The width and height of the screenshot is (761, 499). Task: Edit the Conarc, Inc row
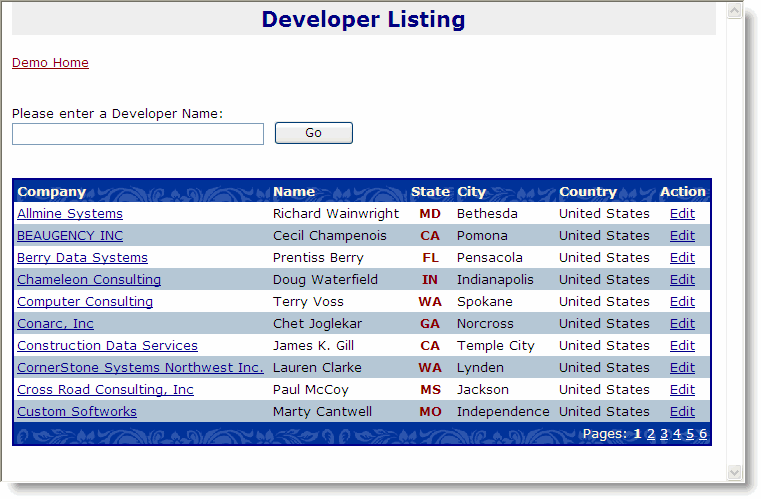(x=682, y=324)
